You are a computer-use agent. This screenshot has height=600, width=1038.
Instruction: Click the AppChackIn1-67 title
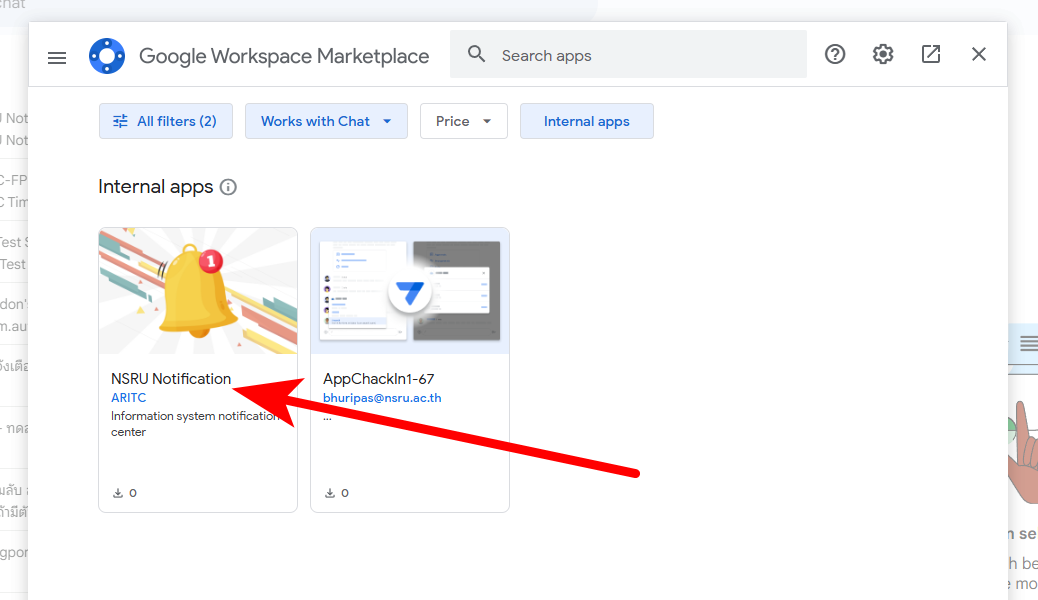[x=379, y=379]
